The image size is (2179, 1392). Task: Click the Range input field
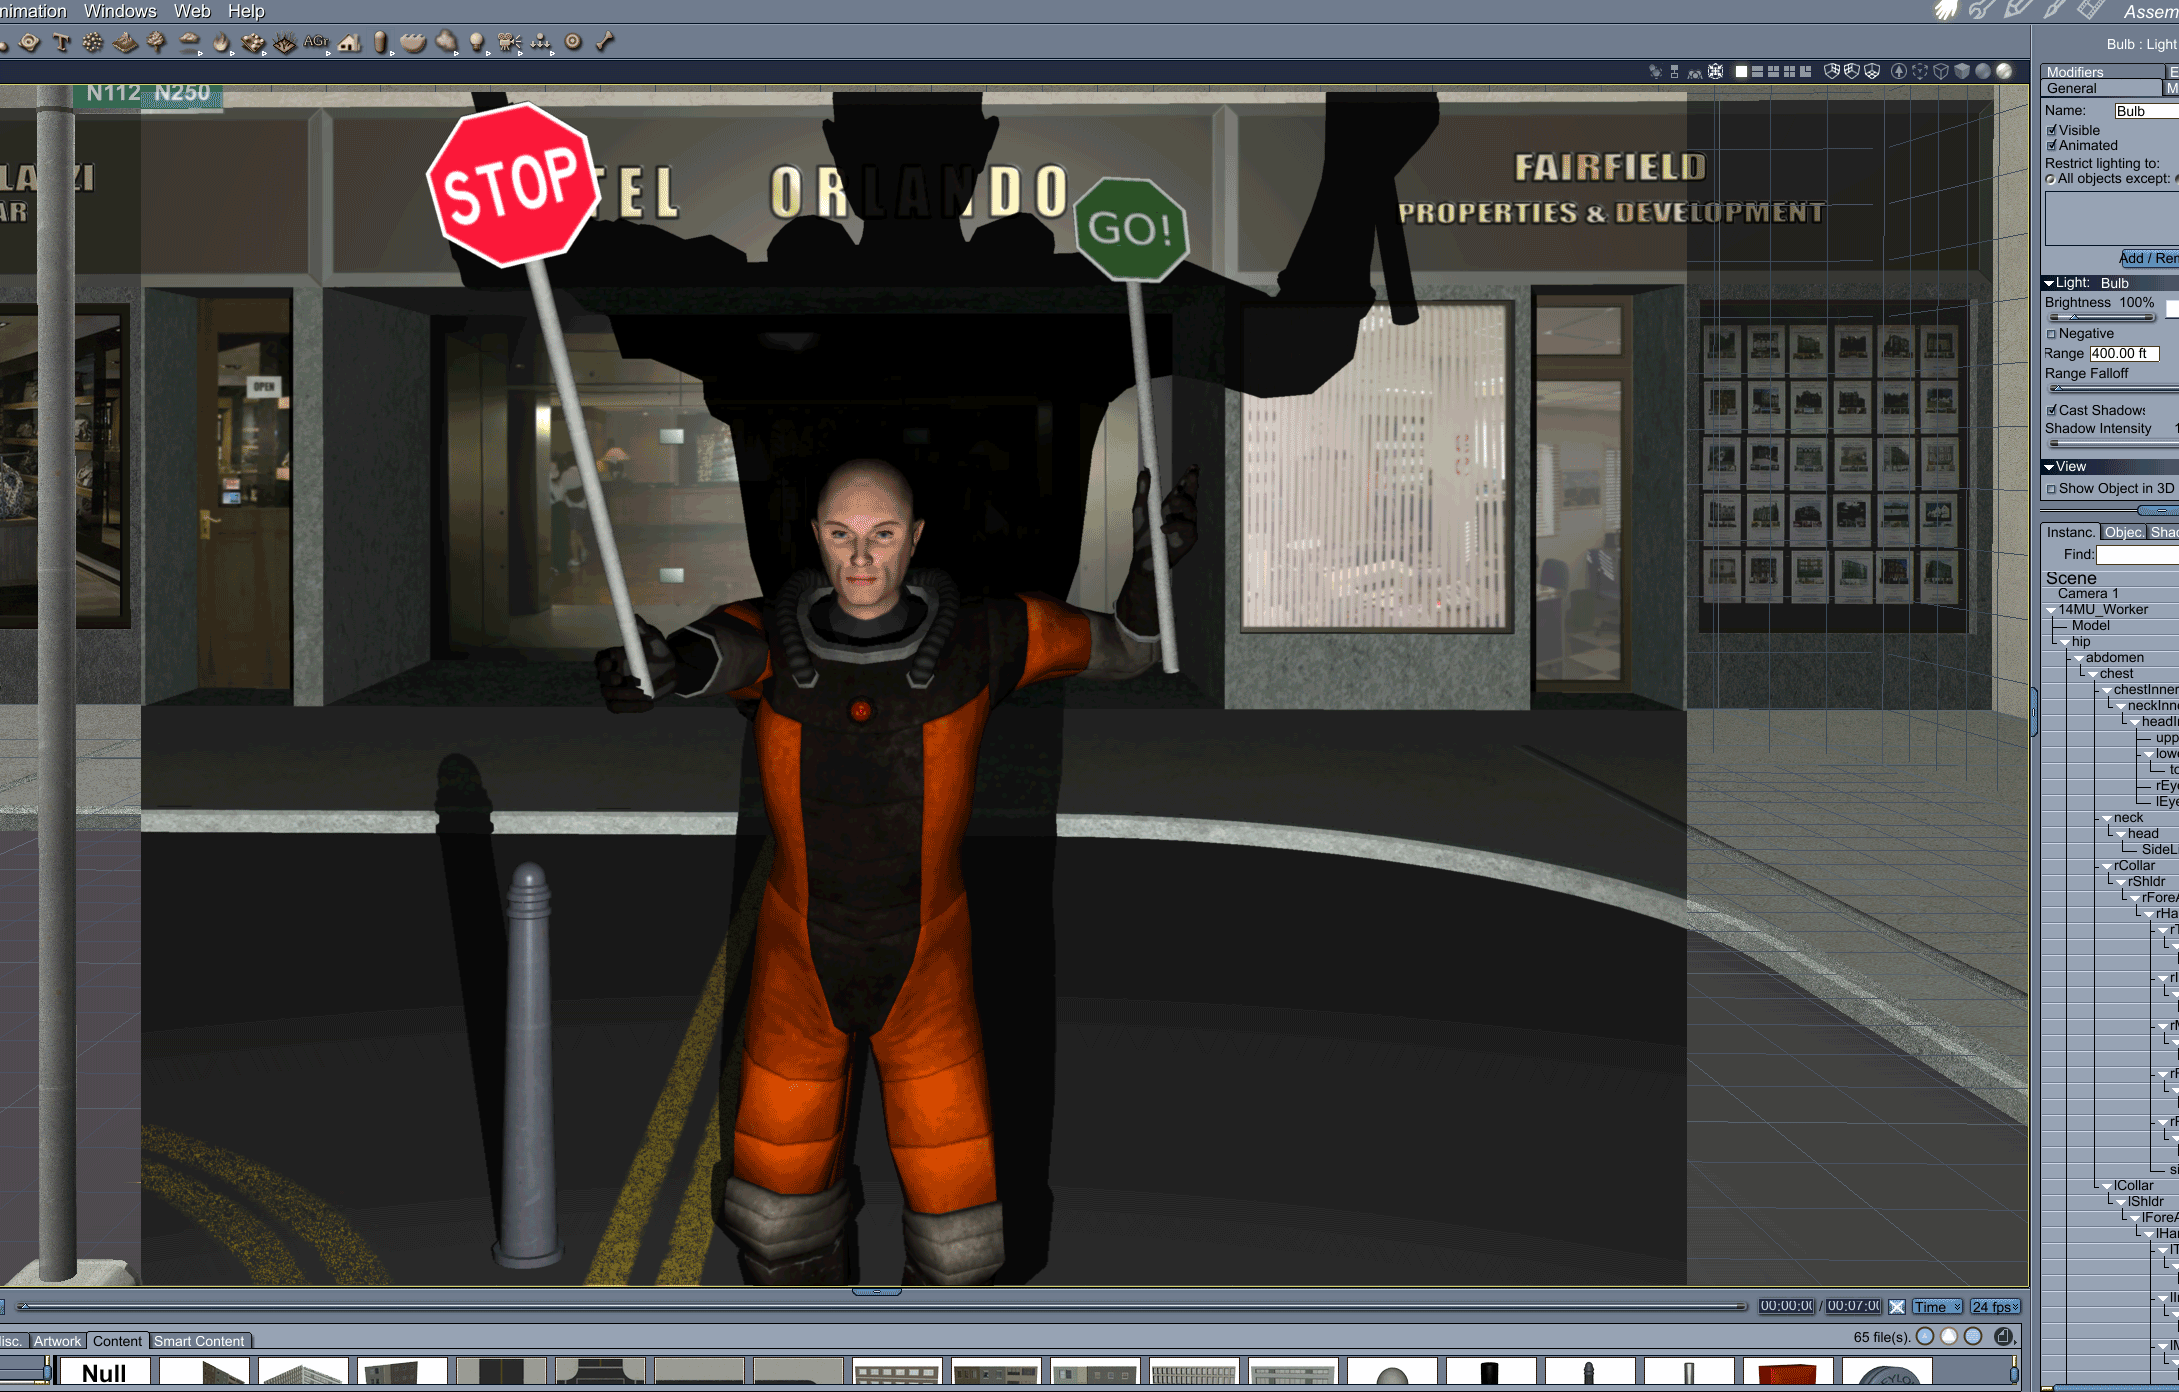point(2123,353)
